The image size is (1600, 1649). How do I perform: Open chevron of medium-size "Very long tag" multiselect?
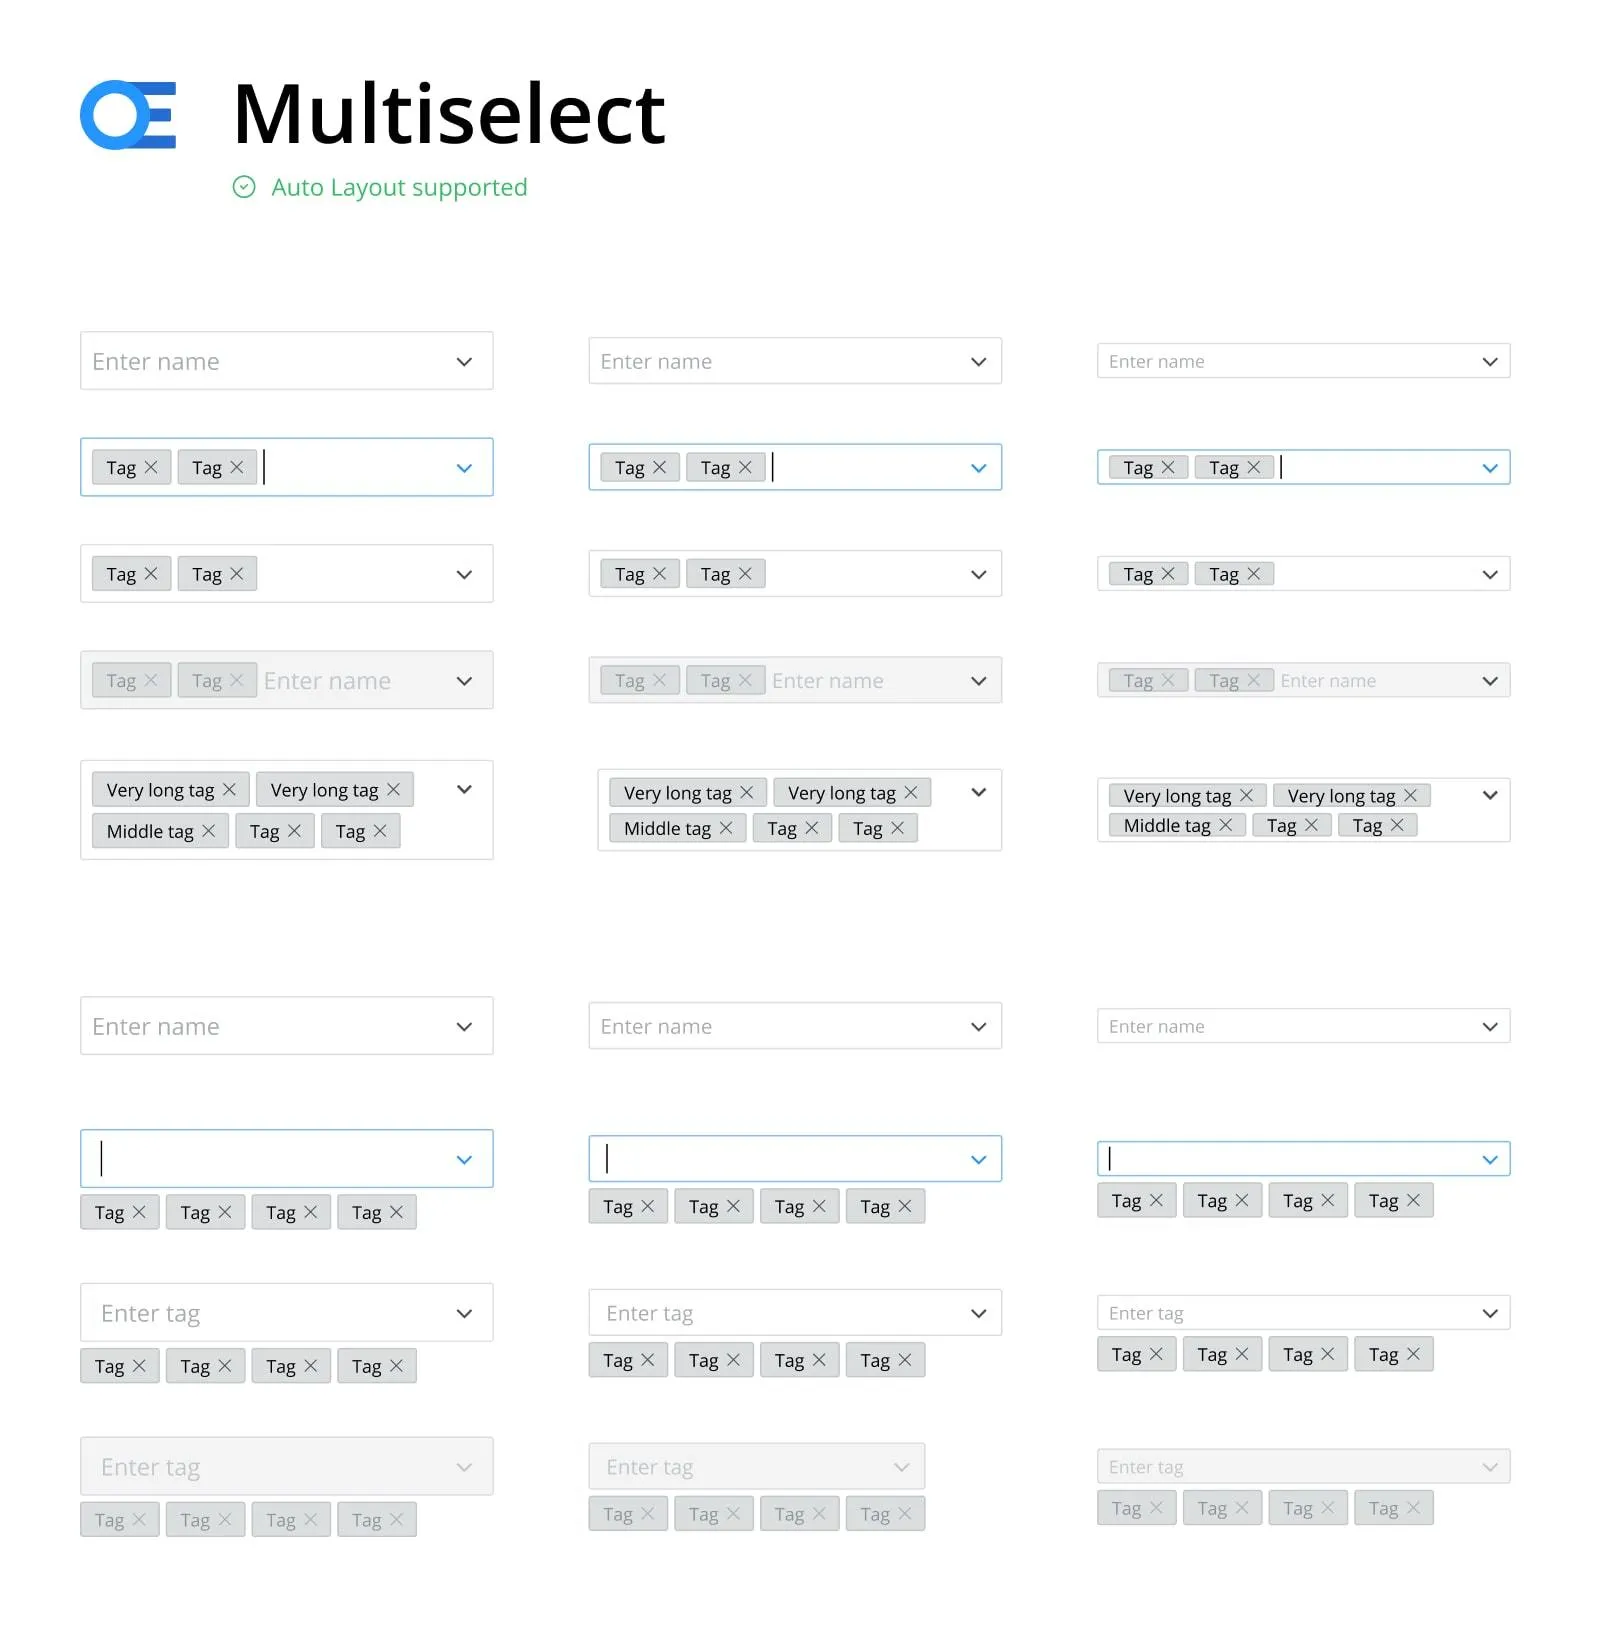coord(979,792)
